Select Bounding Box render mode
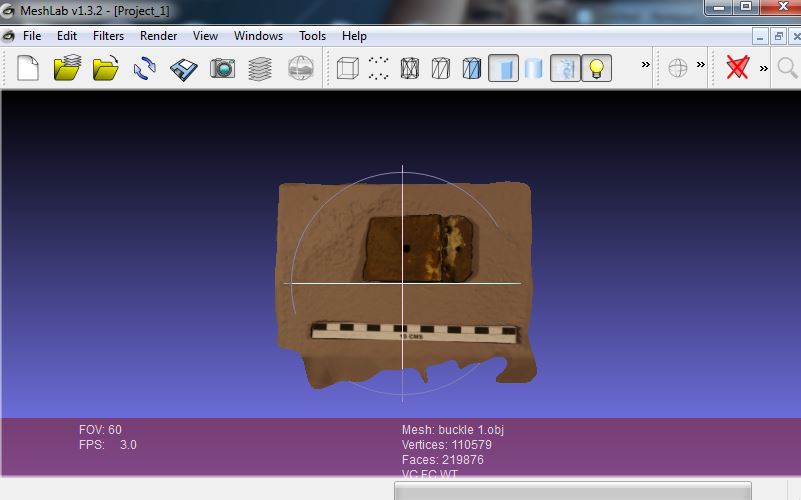Image resolution: width=801 pixels, height=500 pixels. (347, 68)
